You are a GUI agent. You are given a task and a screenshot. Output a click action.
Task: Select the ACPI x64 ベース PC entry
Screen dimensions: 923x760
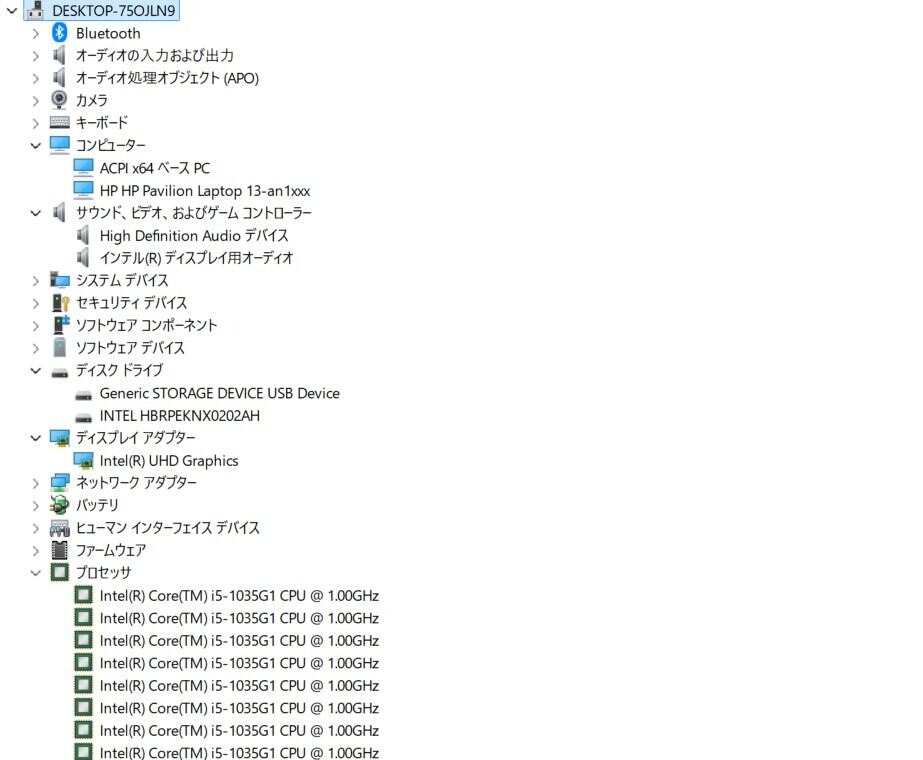tap(155, 168)
